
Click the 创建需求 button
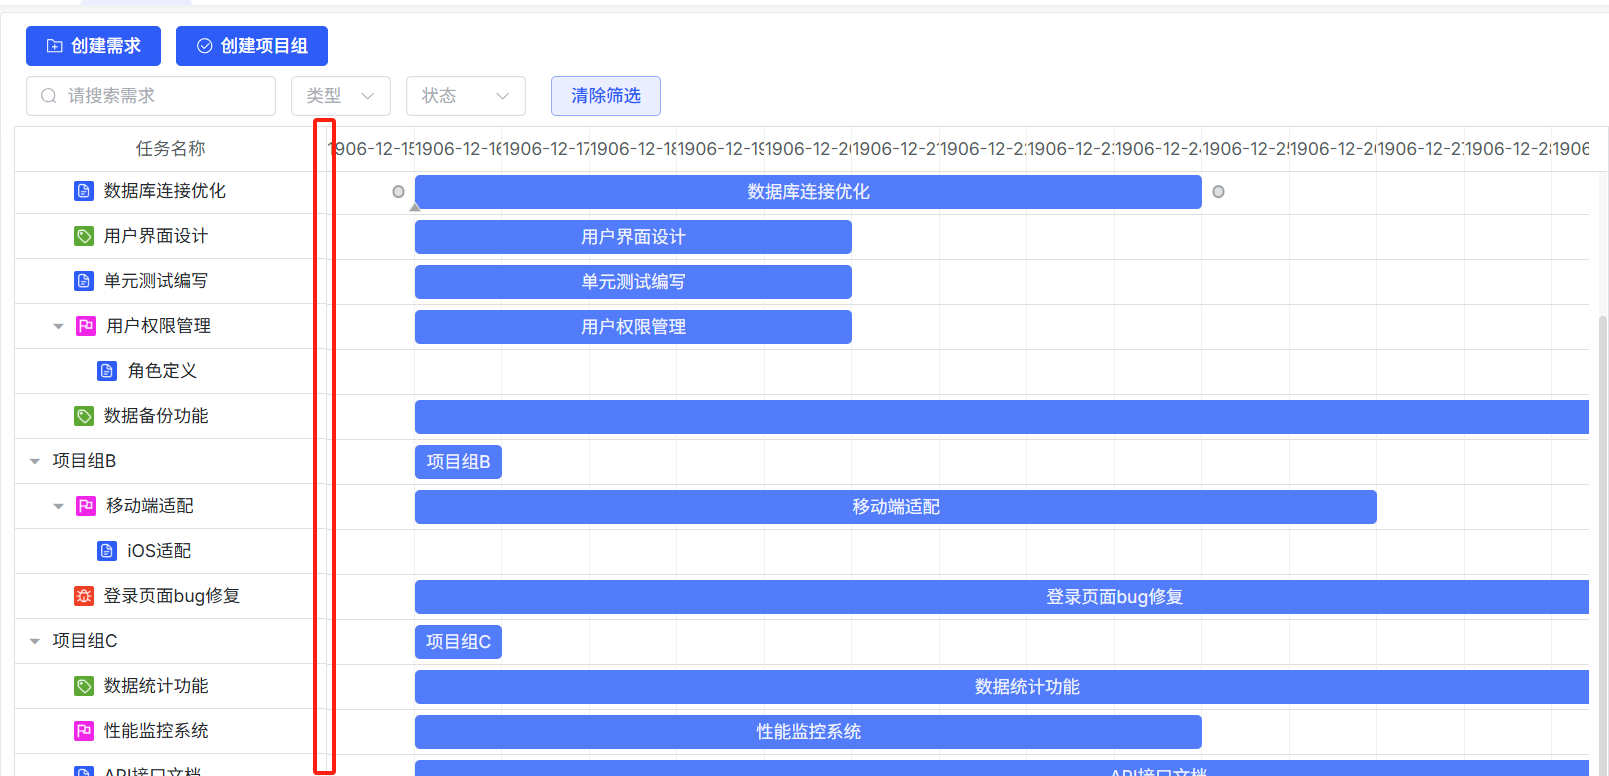93,46
